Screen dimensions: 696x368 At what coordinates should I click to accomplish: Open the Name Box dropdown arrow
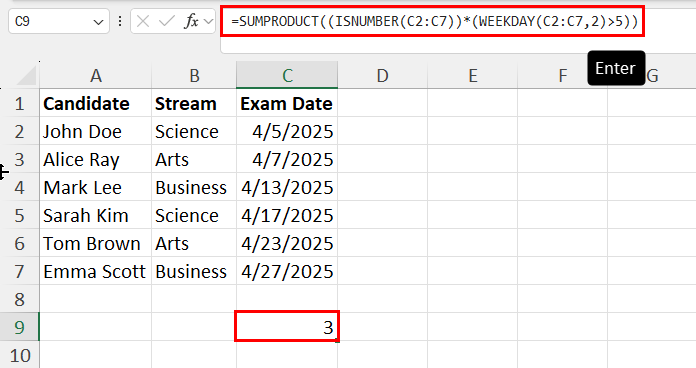99,22
